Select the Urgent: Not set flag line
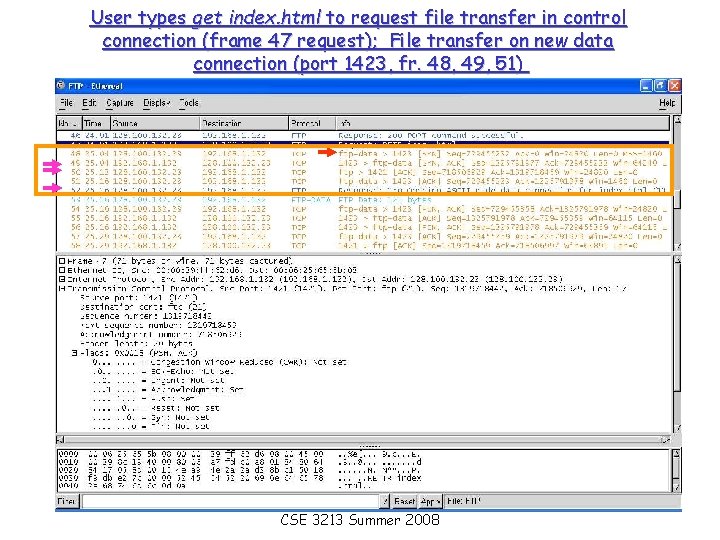Viewport: 720px width, 540px height. pyautogui.click(x=158, y=380)
